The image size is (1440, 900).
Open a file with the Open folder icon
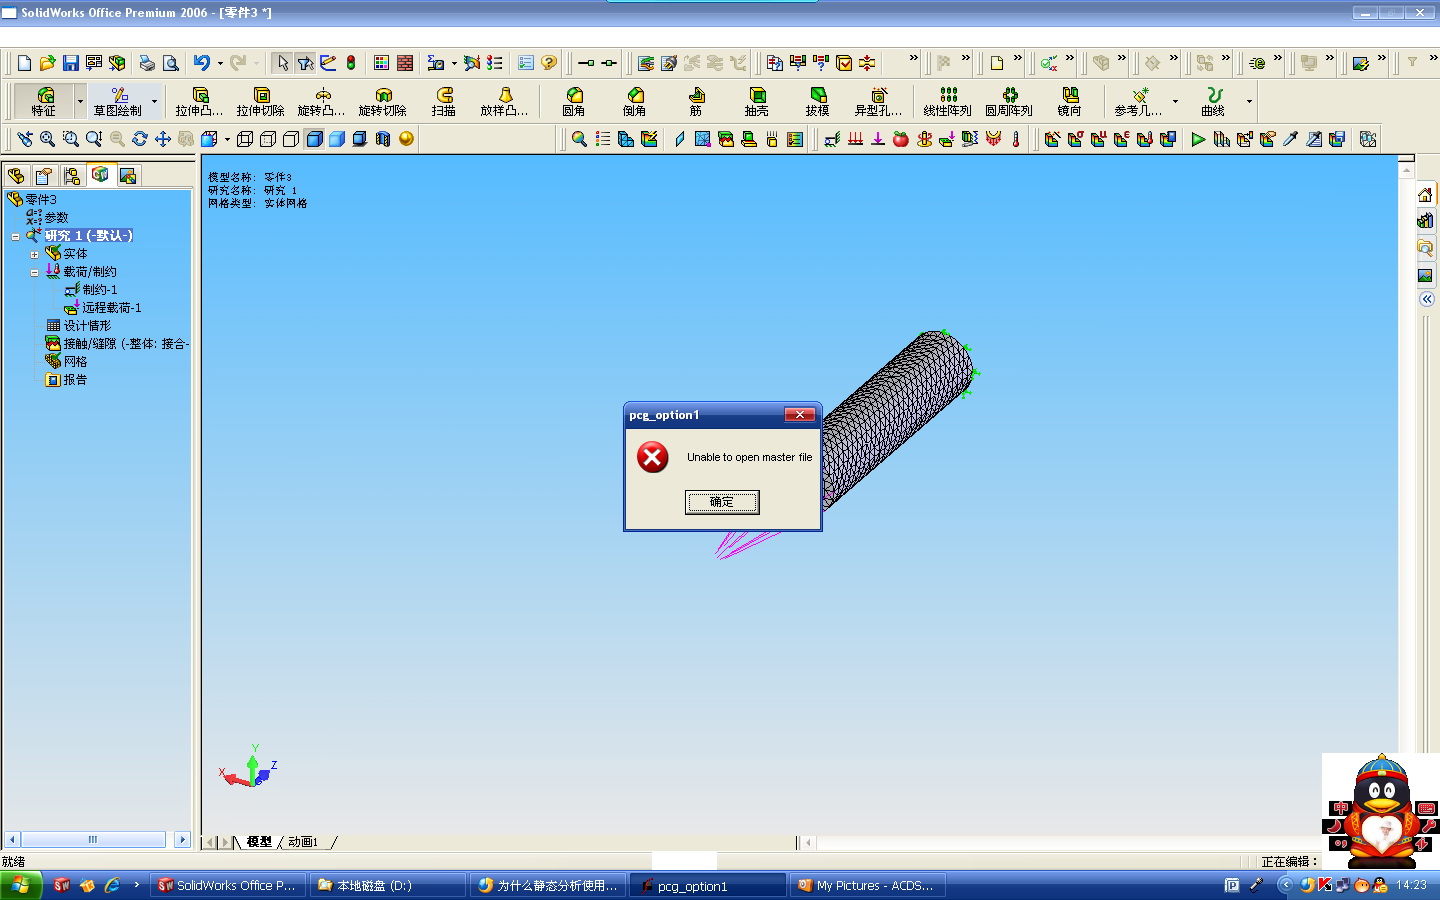coord(47,63)
